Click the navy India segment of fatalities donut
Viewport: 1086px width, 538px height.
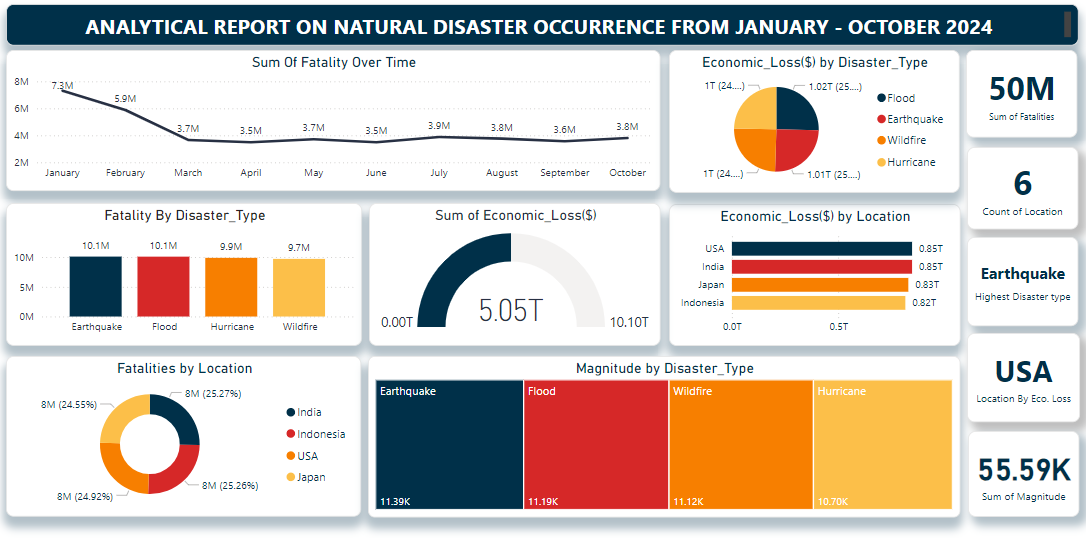pos(181,416)
